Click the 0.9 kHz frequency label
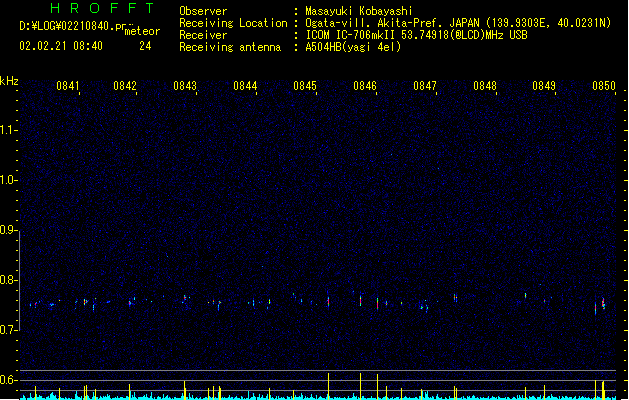The width and height of the screenshot is (629, 400). pos(8,230)
